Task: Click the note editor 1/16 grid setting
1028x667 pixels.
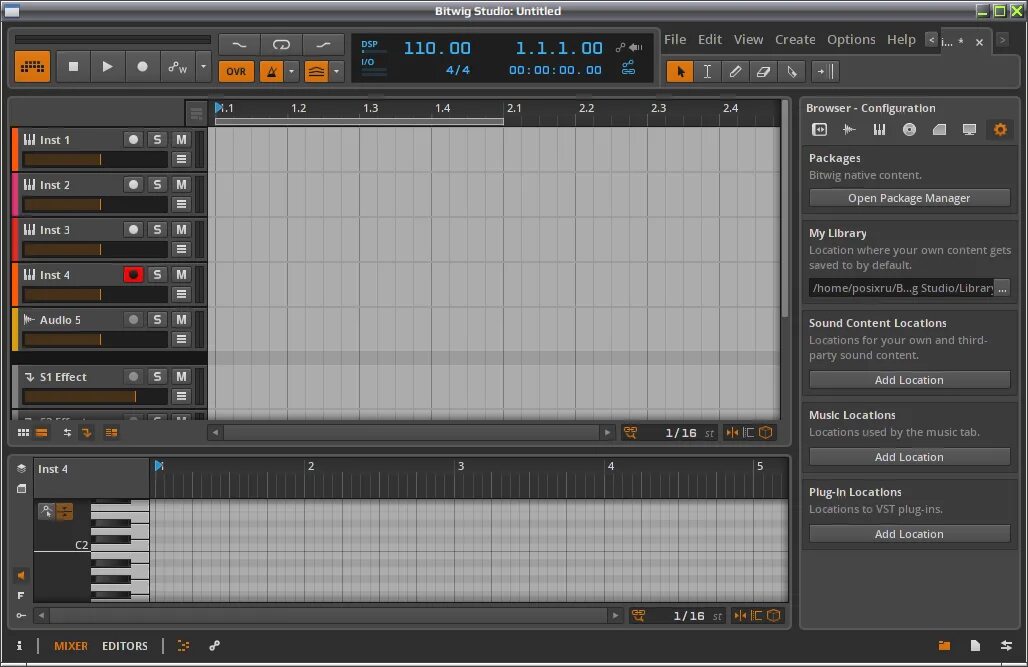Action: point(688,616)
